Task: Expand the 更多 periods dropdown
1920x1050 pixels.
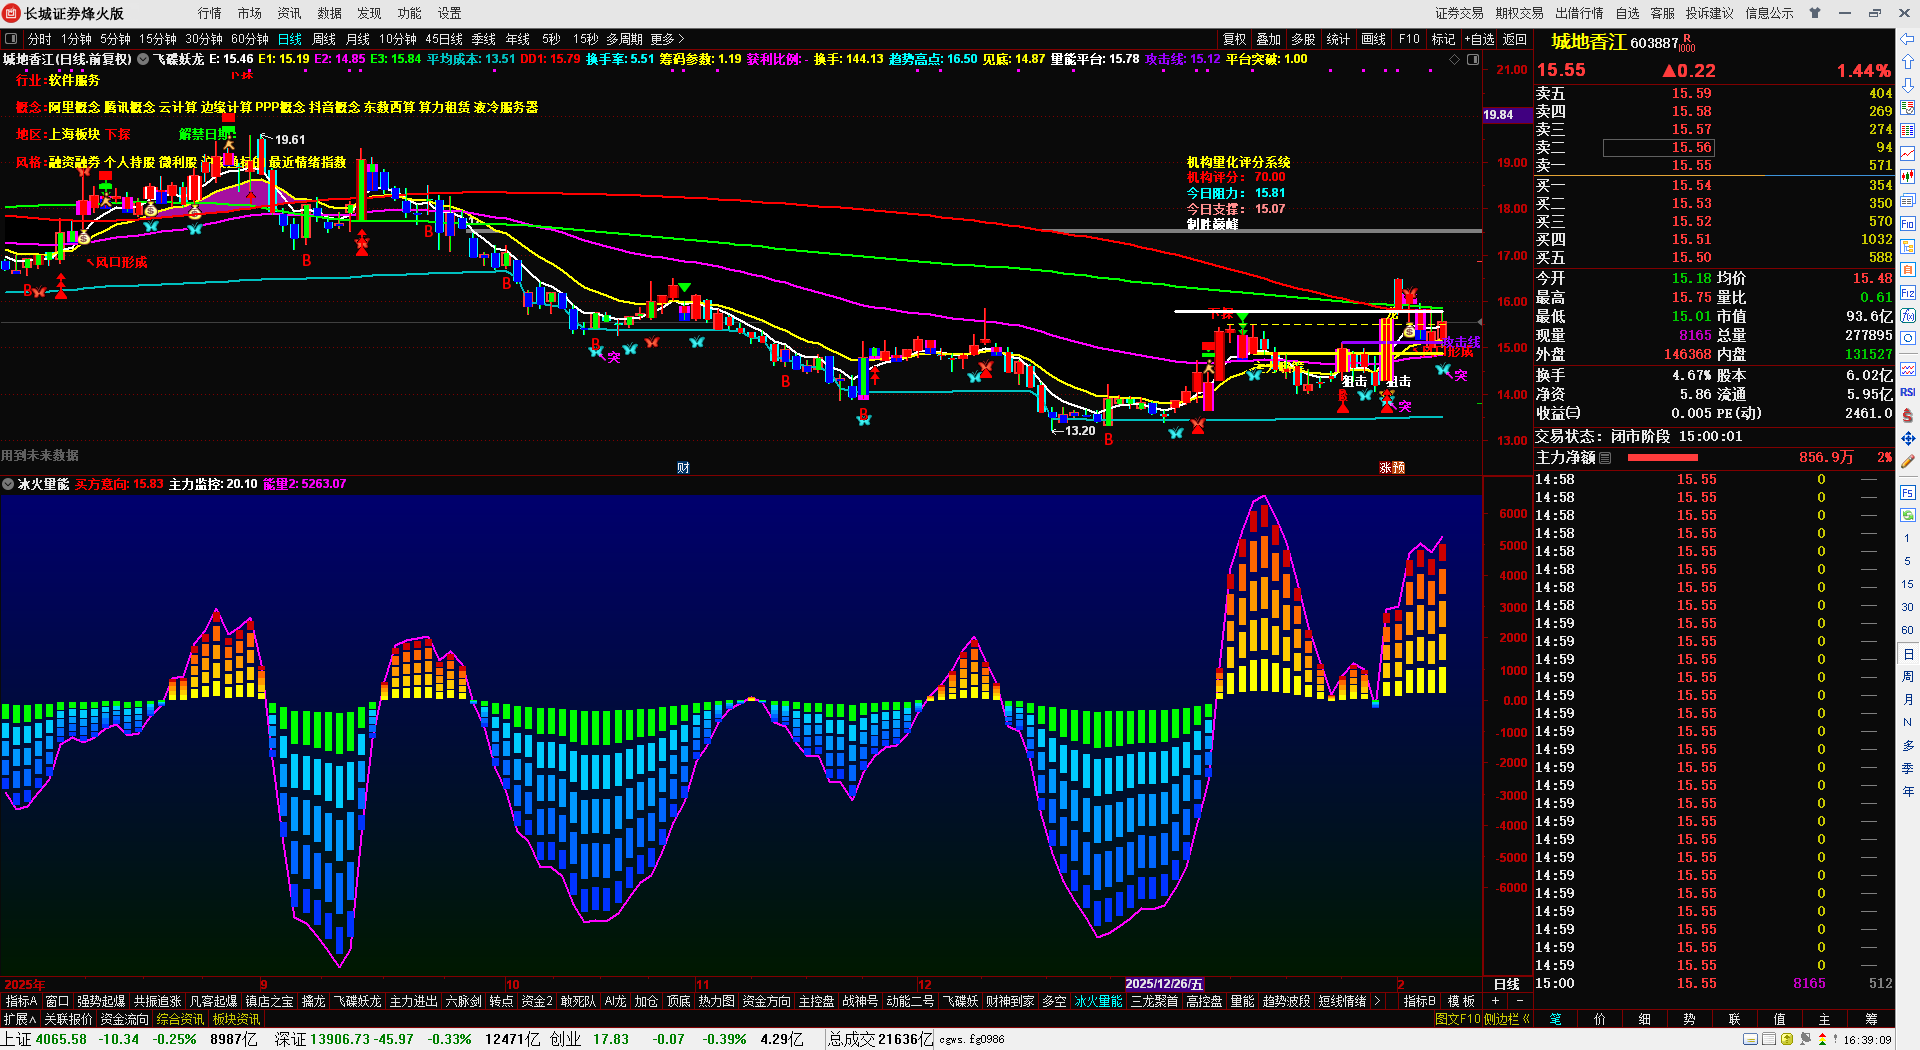Action: [x=667, y=39]
